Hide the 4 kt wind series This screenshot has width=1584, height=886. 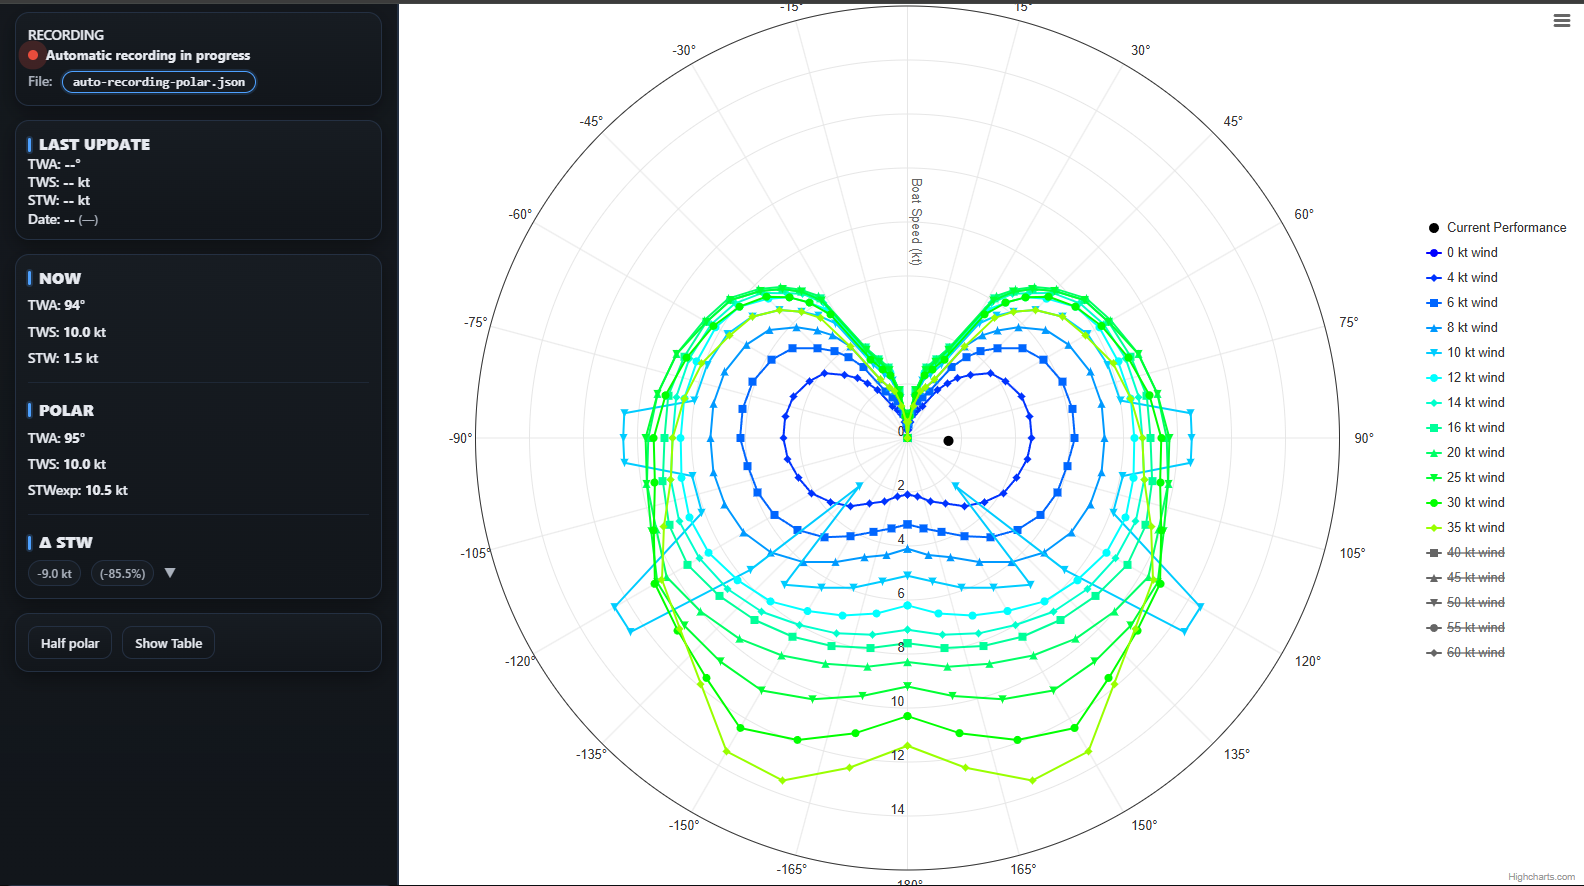[x=1462, y=277]
